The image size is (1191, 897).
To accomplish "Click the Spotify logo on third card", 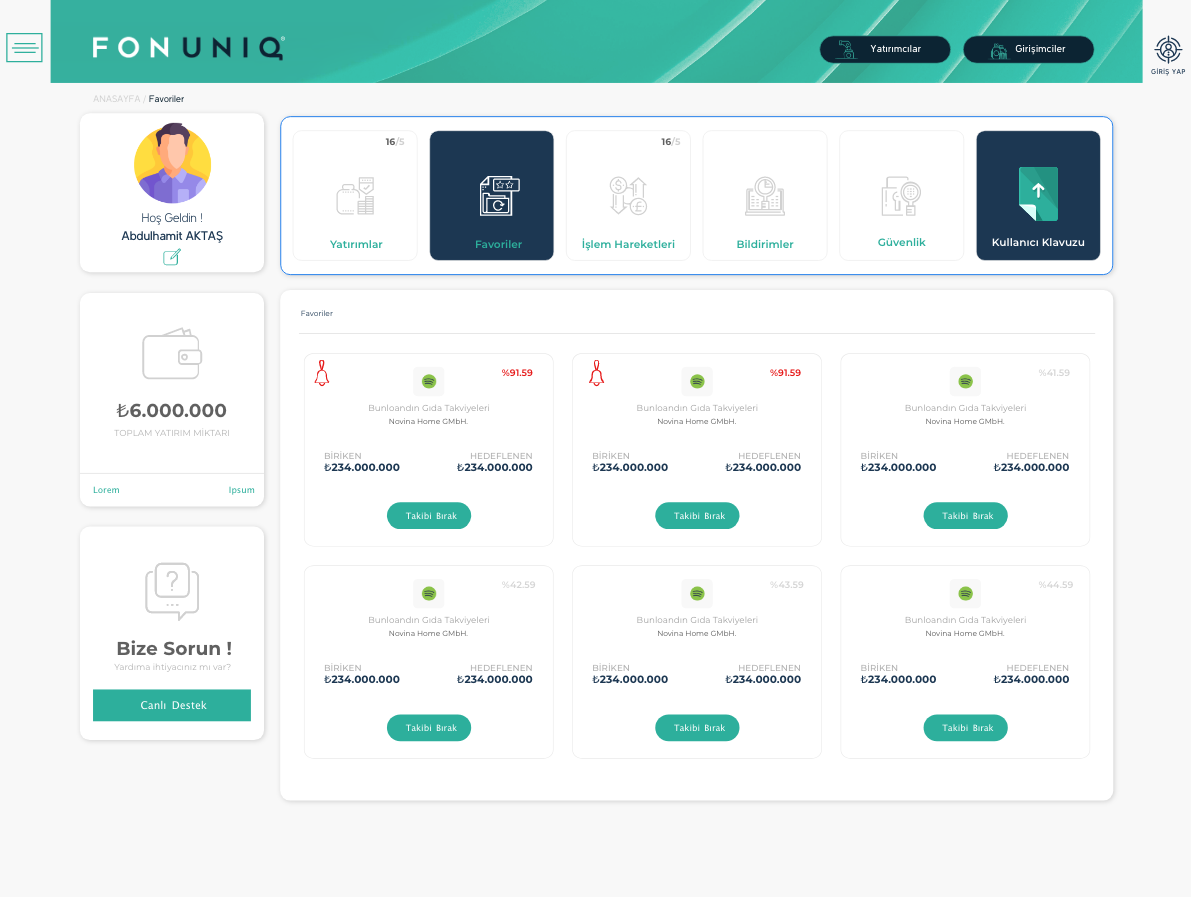I will tap(965, 381).
